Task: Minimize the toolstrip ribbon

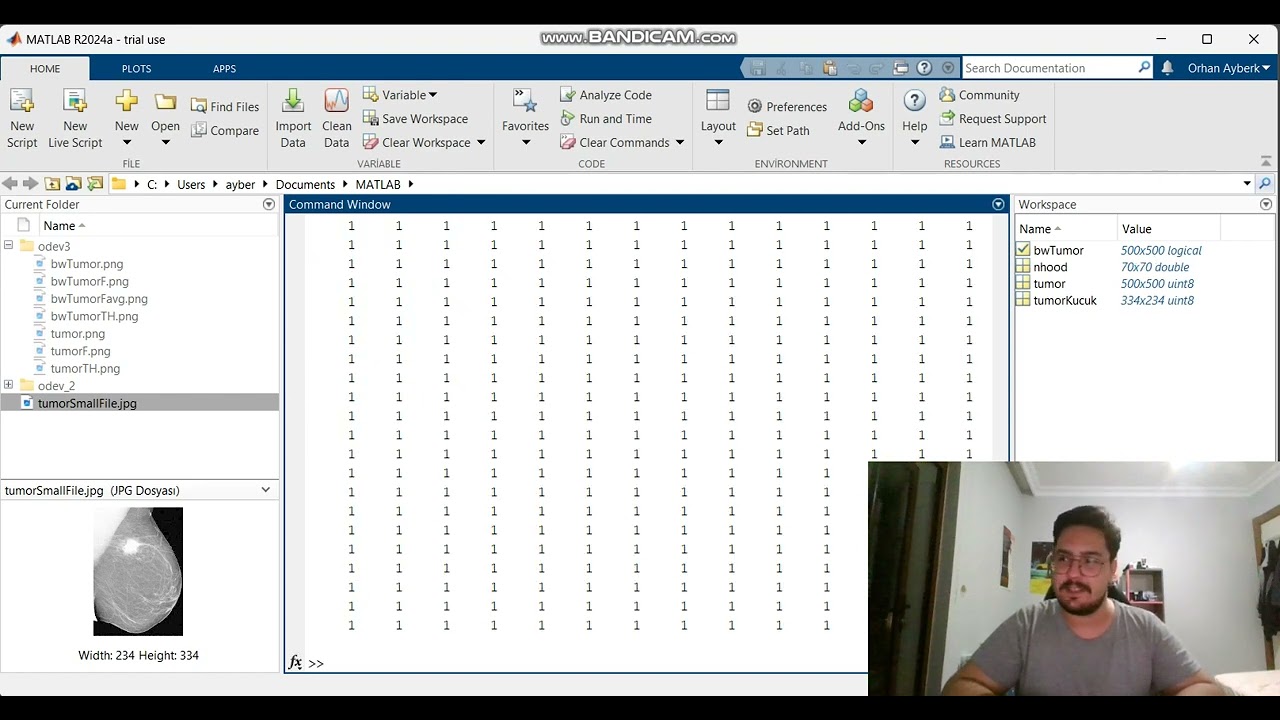Action: tap(1266, 161)
